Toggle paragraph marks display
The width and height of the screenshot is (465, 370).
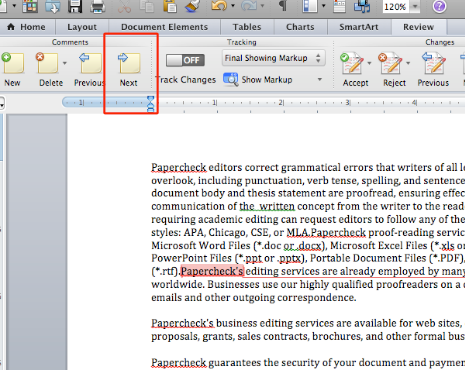283,6
